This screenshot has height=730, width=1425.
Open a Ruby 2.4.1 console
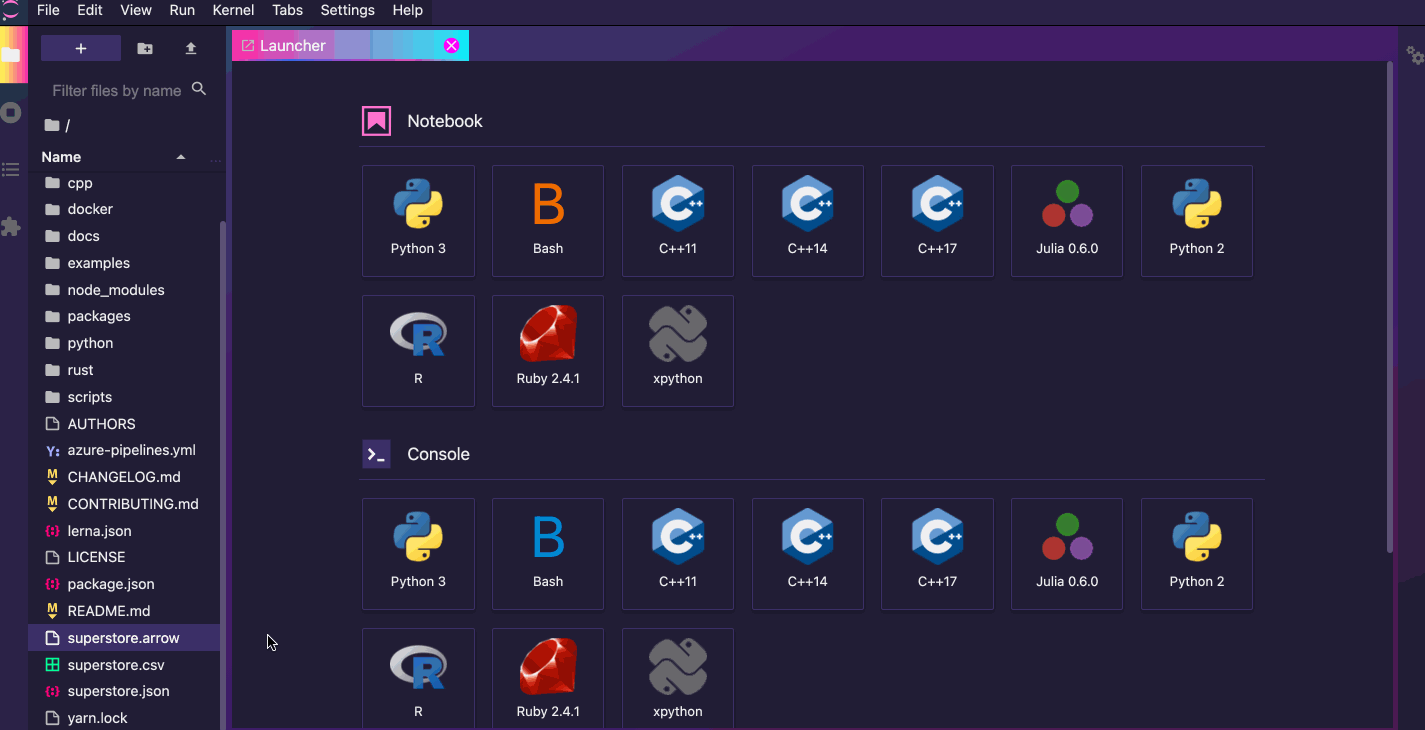548,679
